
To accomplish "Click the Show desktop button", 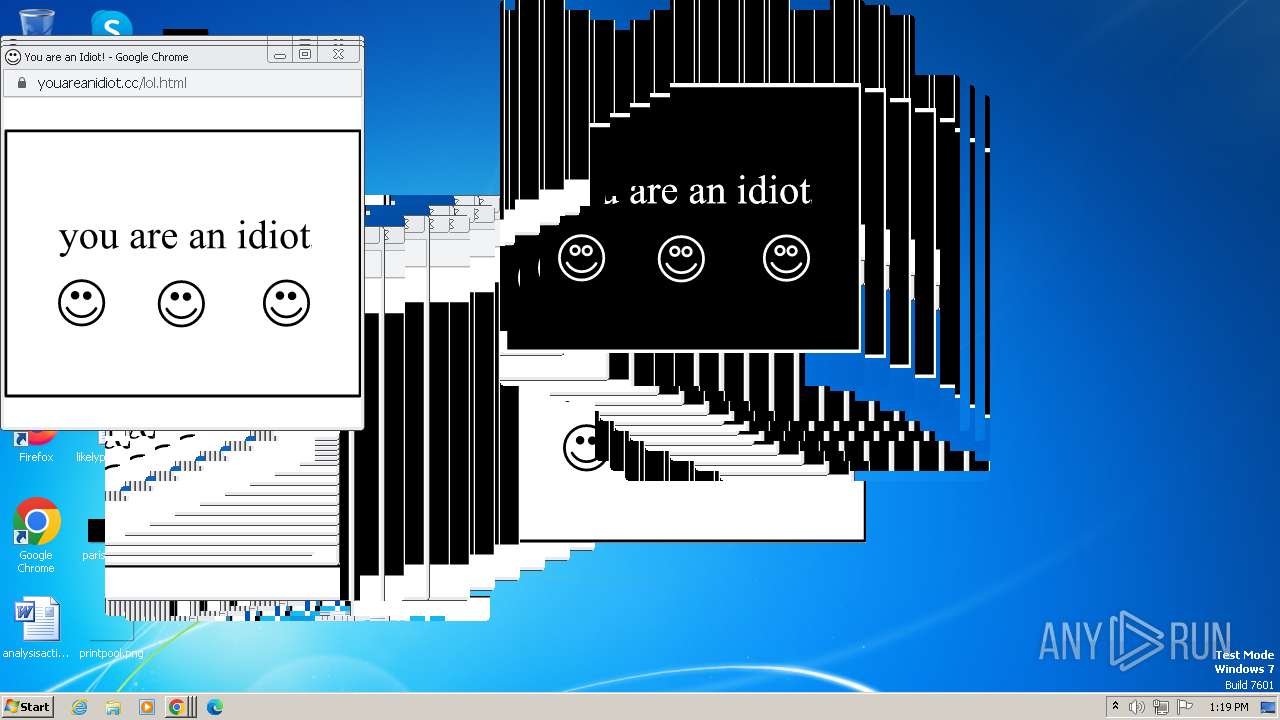I will click(1268, 707).
